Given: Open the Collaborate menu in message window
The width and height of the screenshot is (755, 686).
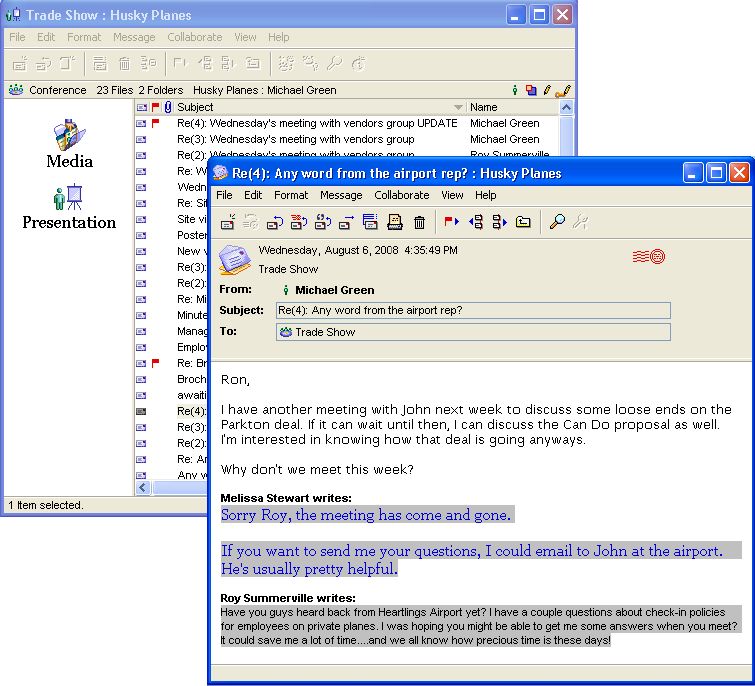Looking at the screenshot, I should pos(401,195).
